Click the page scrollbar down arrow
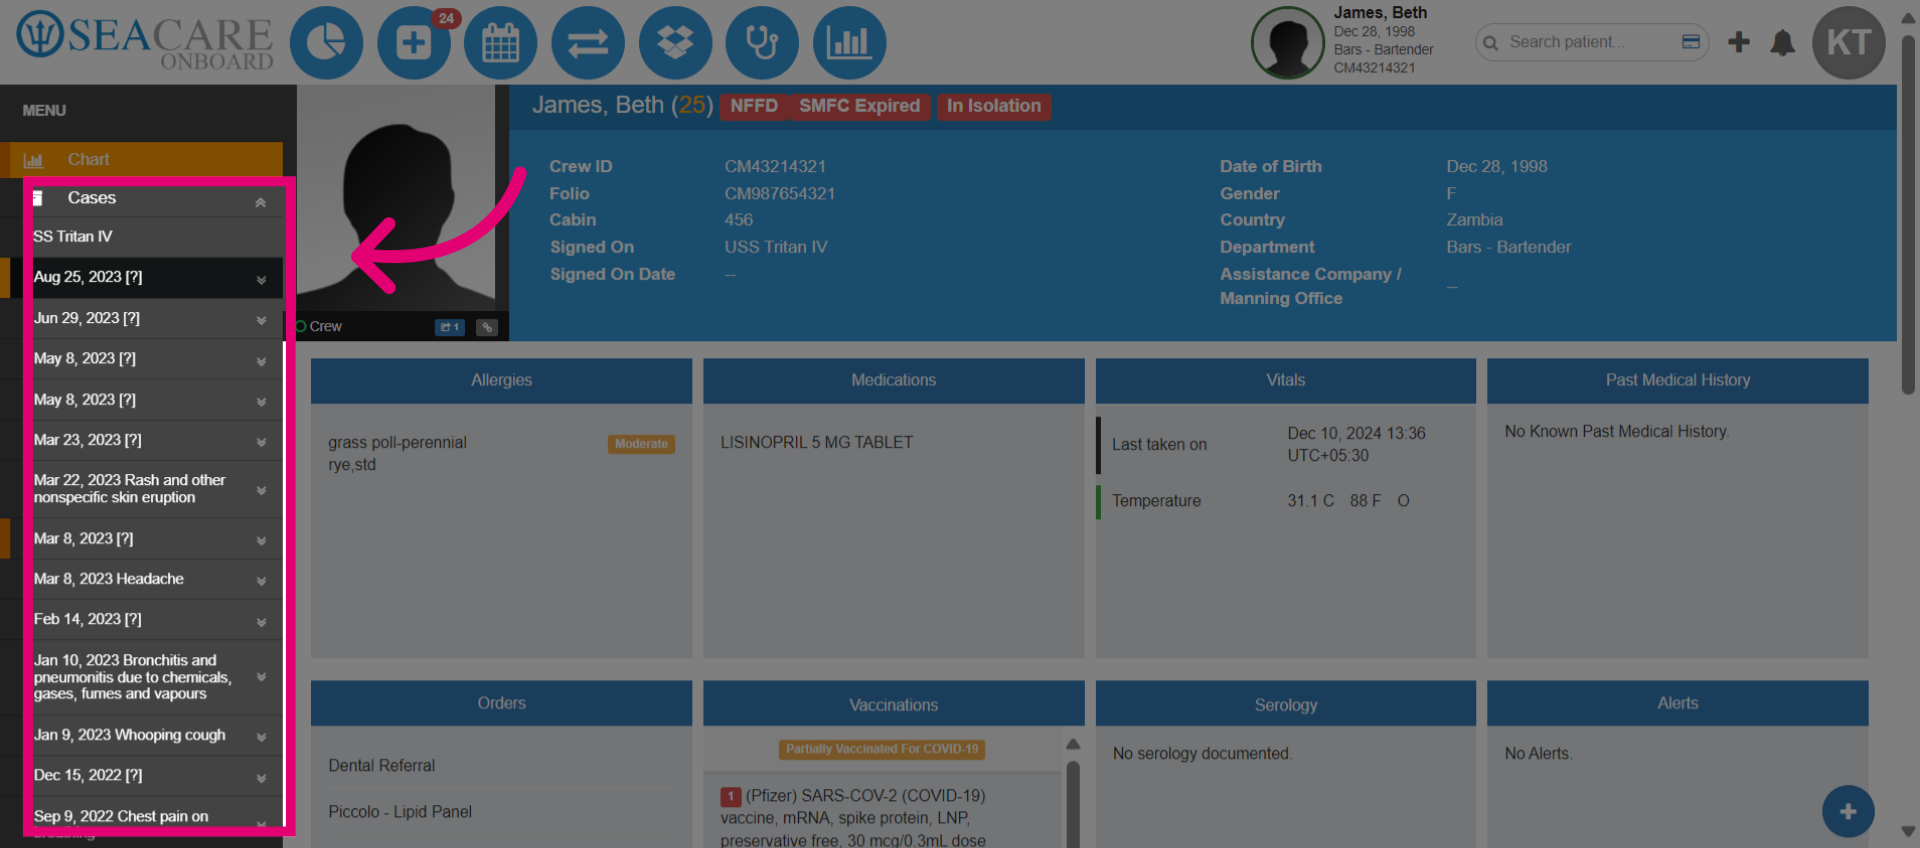 (x=1908, y=832)
